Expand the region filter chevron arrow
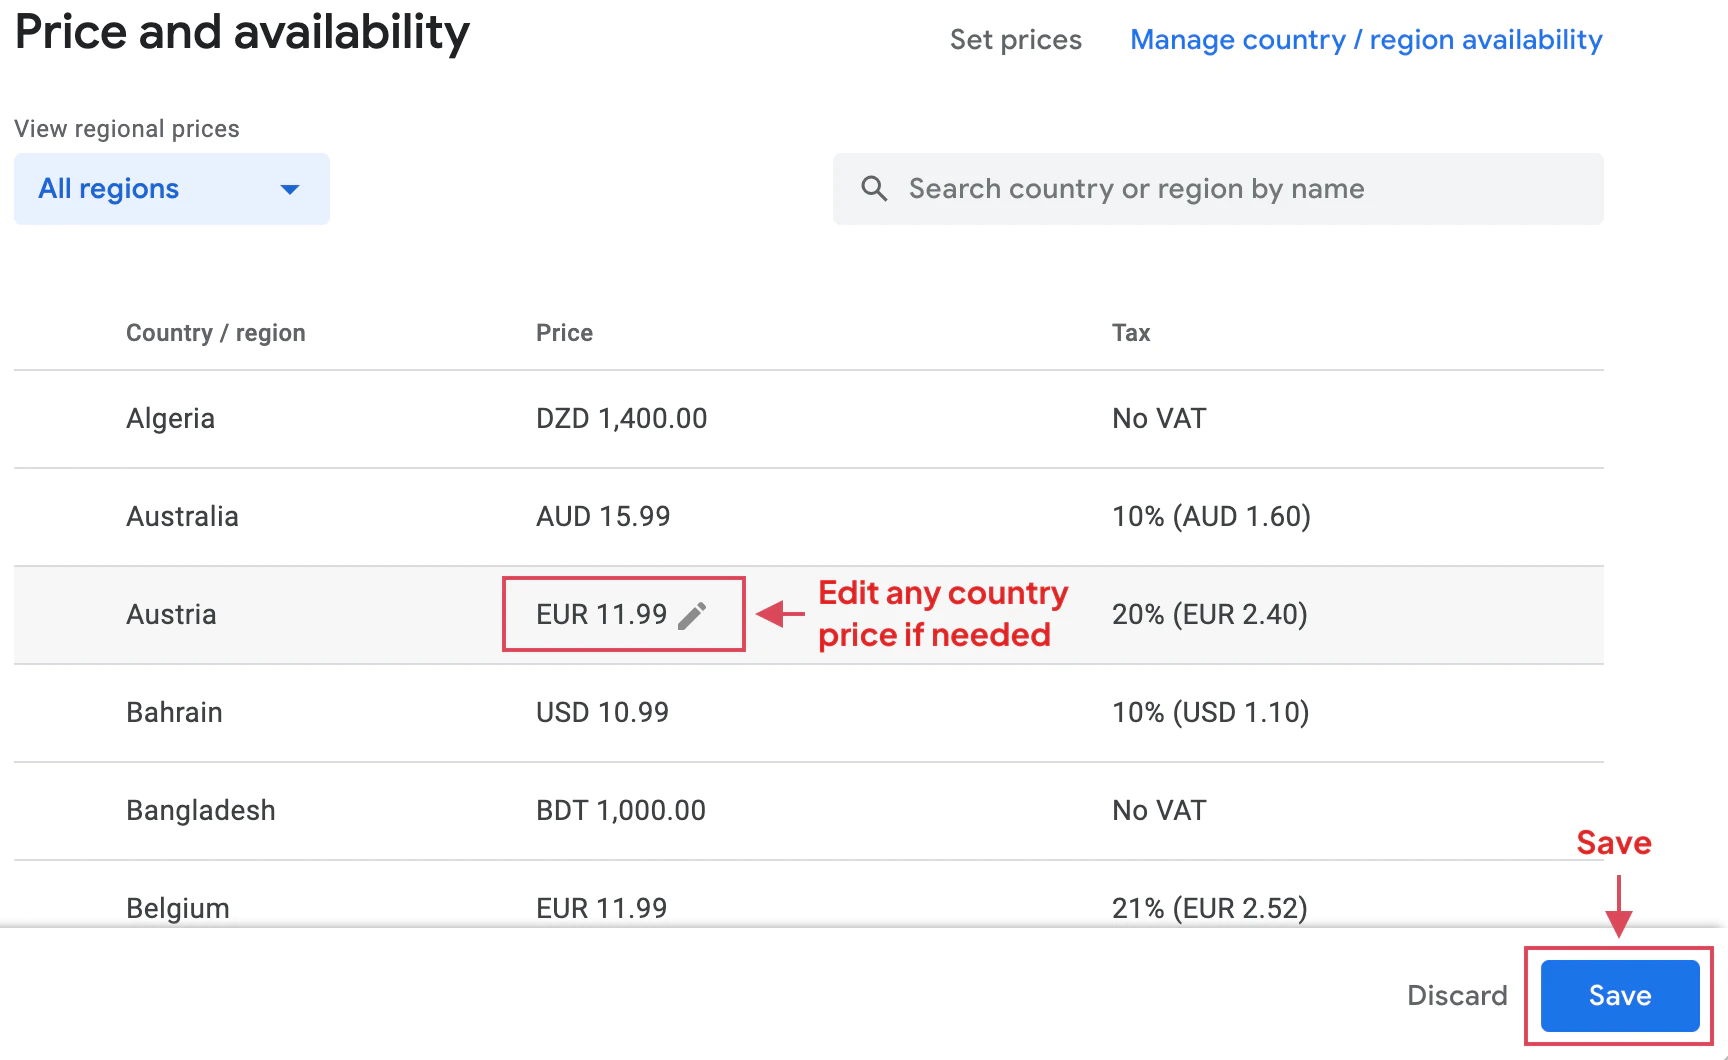The image size is (1728, 1060). click(289, 189)
